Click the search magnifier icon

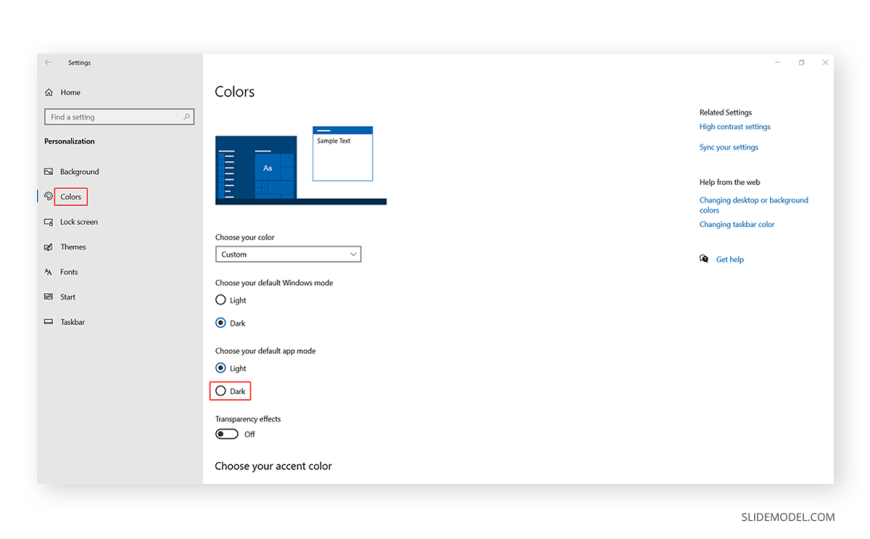pos(186,117)
